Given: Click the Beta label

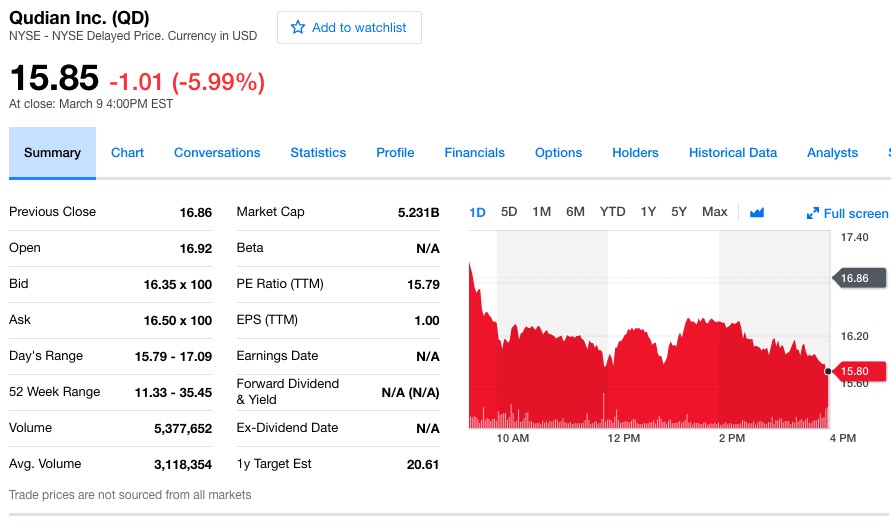Looking at the screenshot, I should point(250,248).
